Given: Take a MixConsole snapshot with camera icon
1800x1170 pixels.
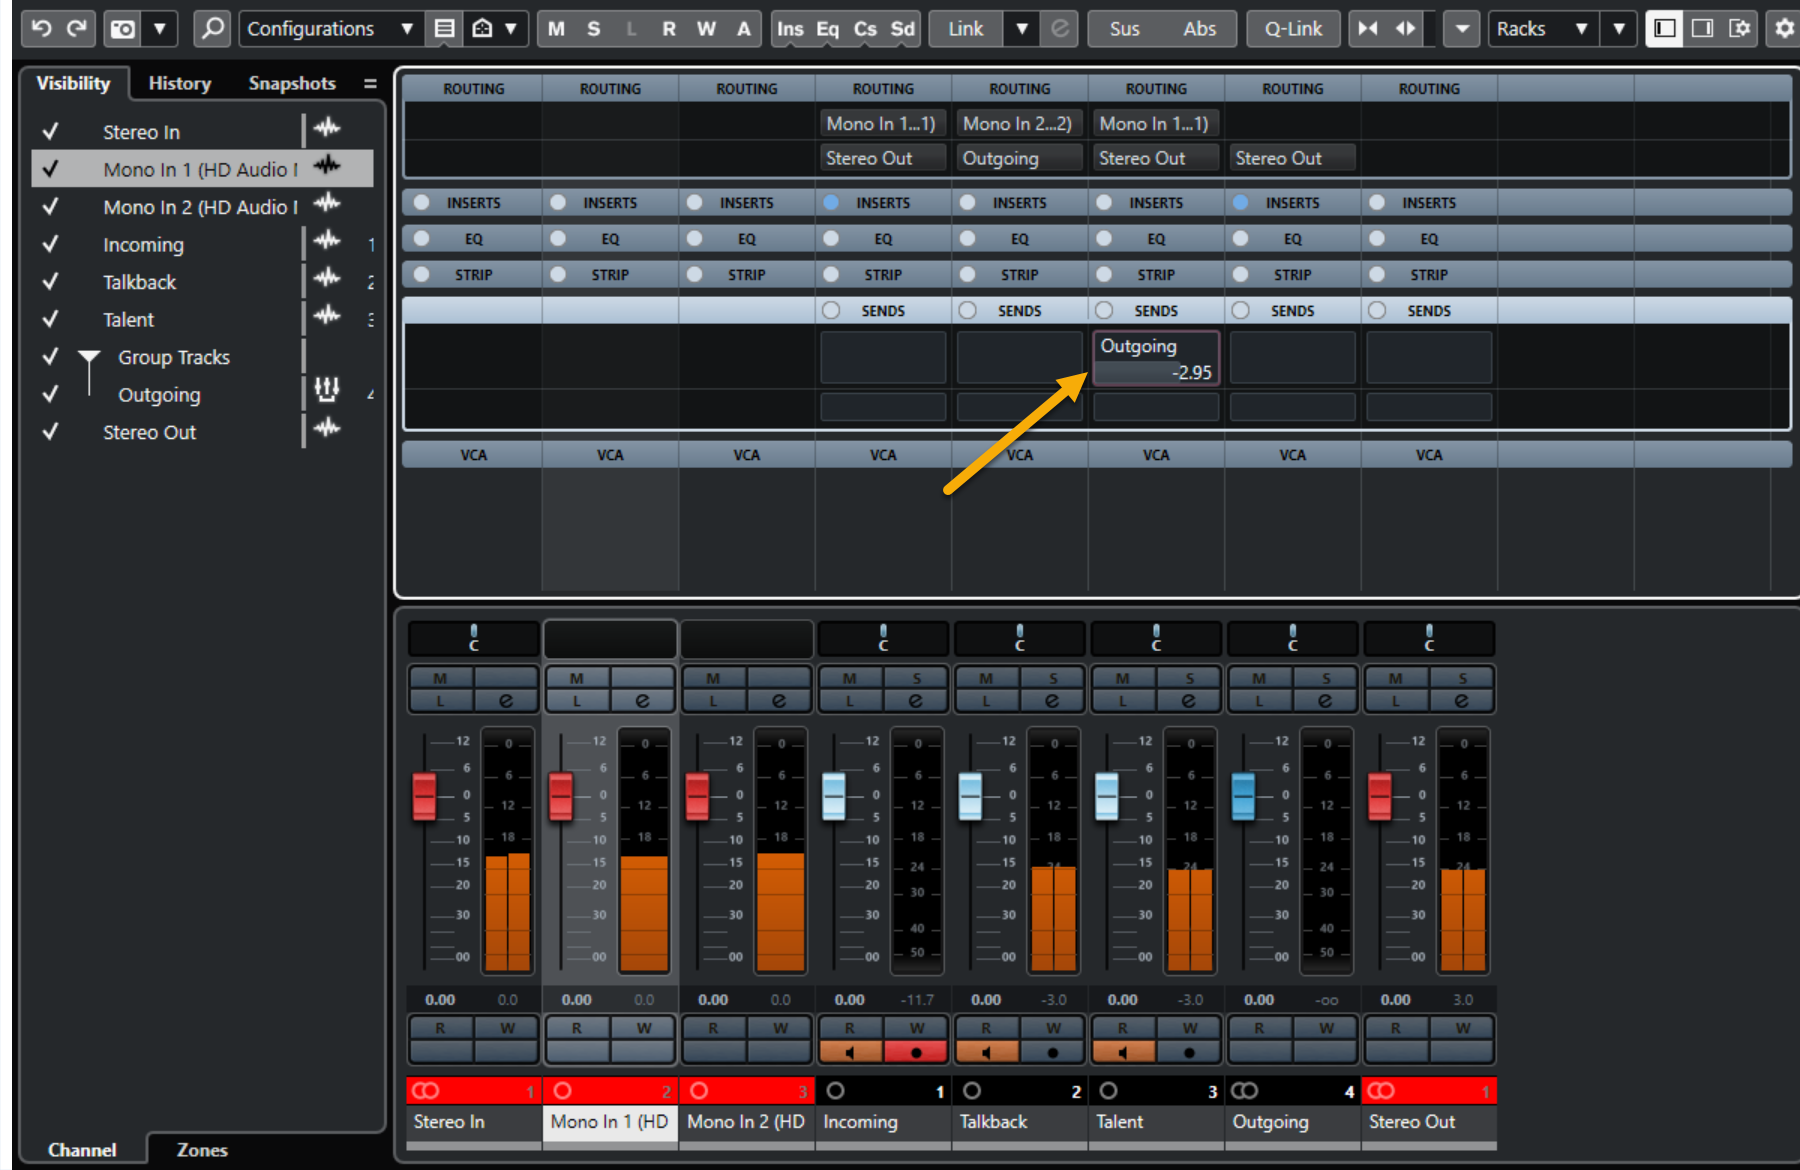Looking at the screenshot, I should click(x=123, y=28).
